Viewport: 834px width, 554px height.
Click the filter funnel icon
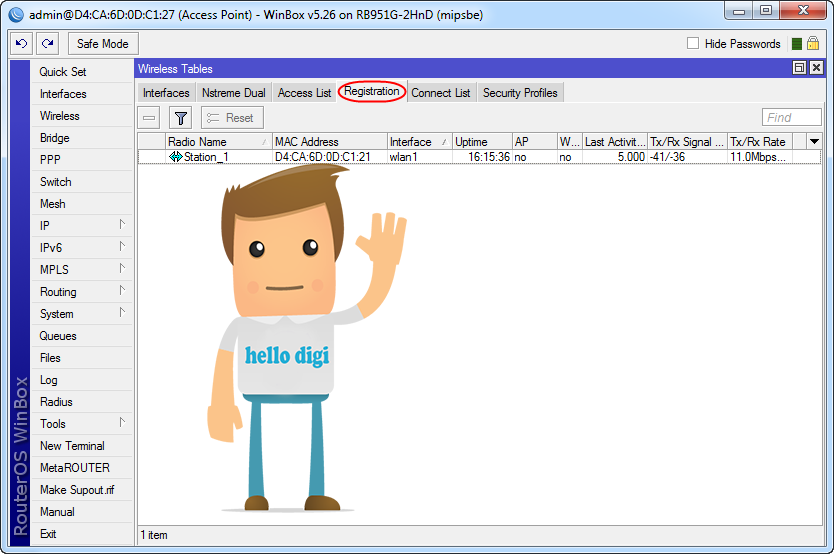[x=180, y=117]
